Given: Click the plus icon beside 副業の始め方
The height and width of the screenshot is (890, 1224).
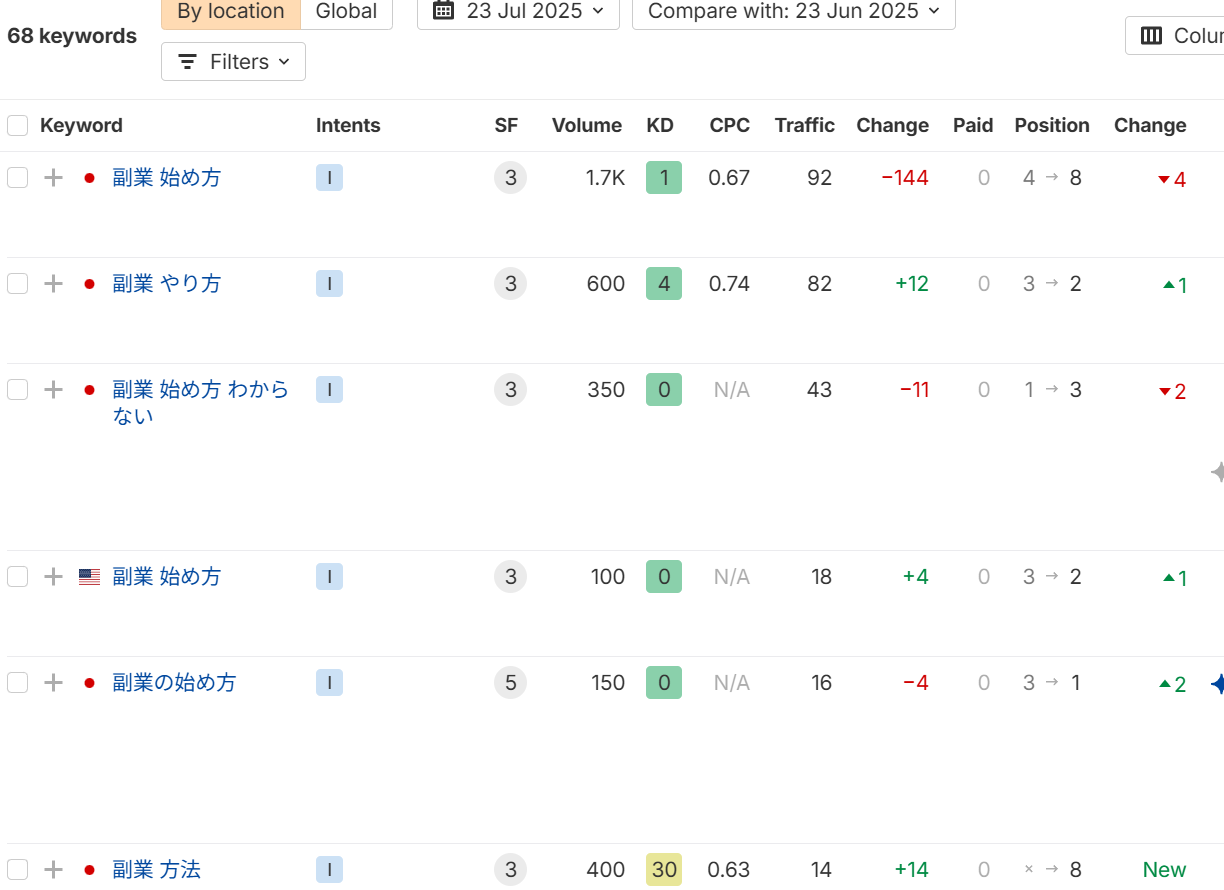Looking at the screenshot, I should tap(54, 683).
